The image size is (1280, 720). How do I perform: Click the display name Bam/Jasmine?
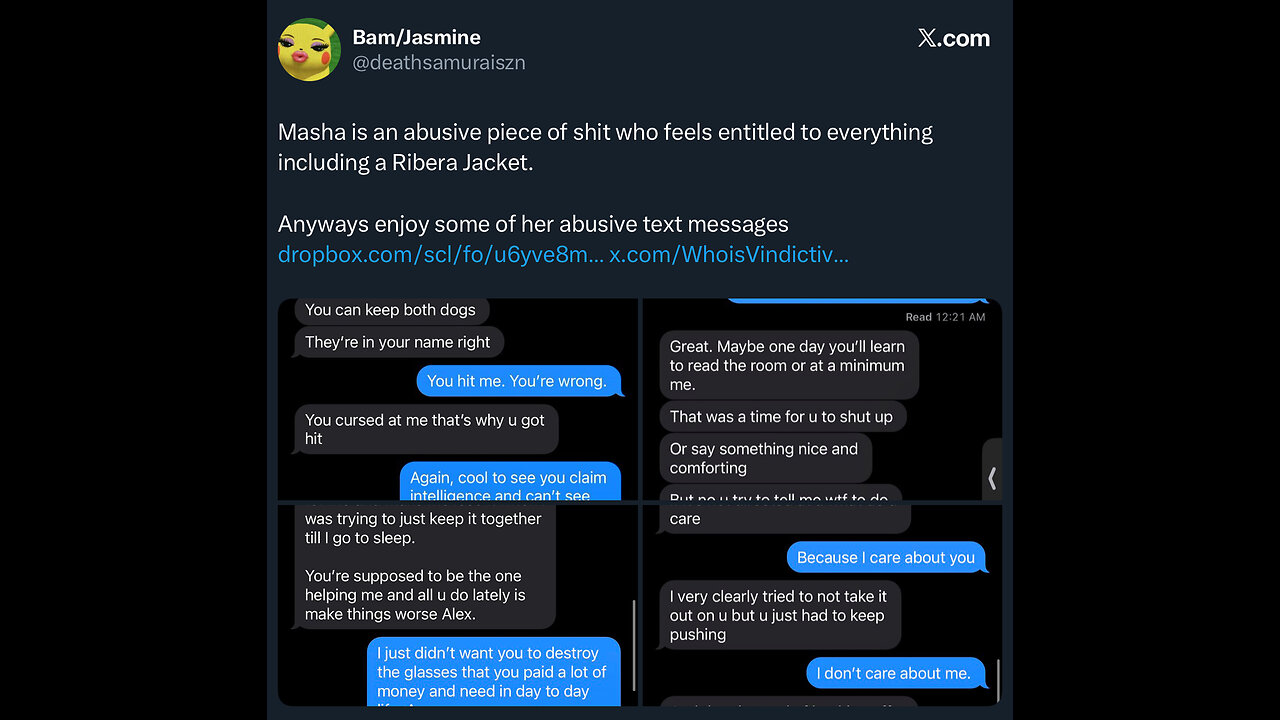coord(416,38)
